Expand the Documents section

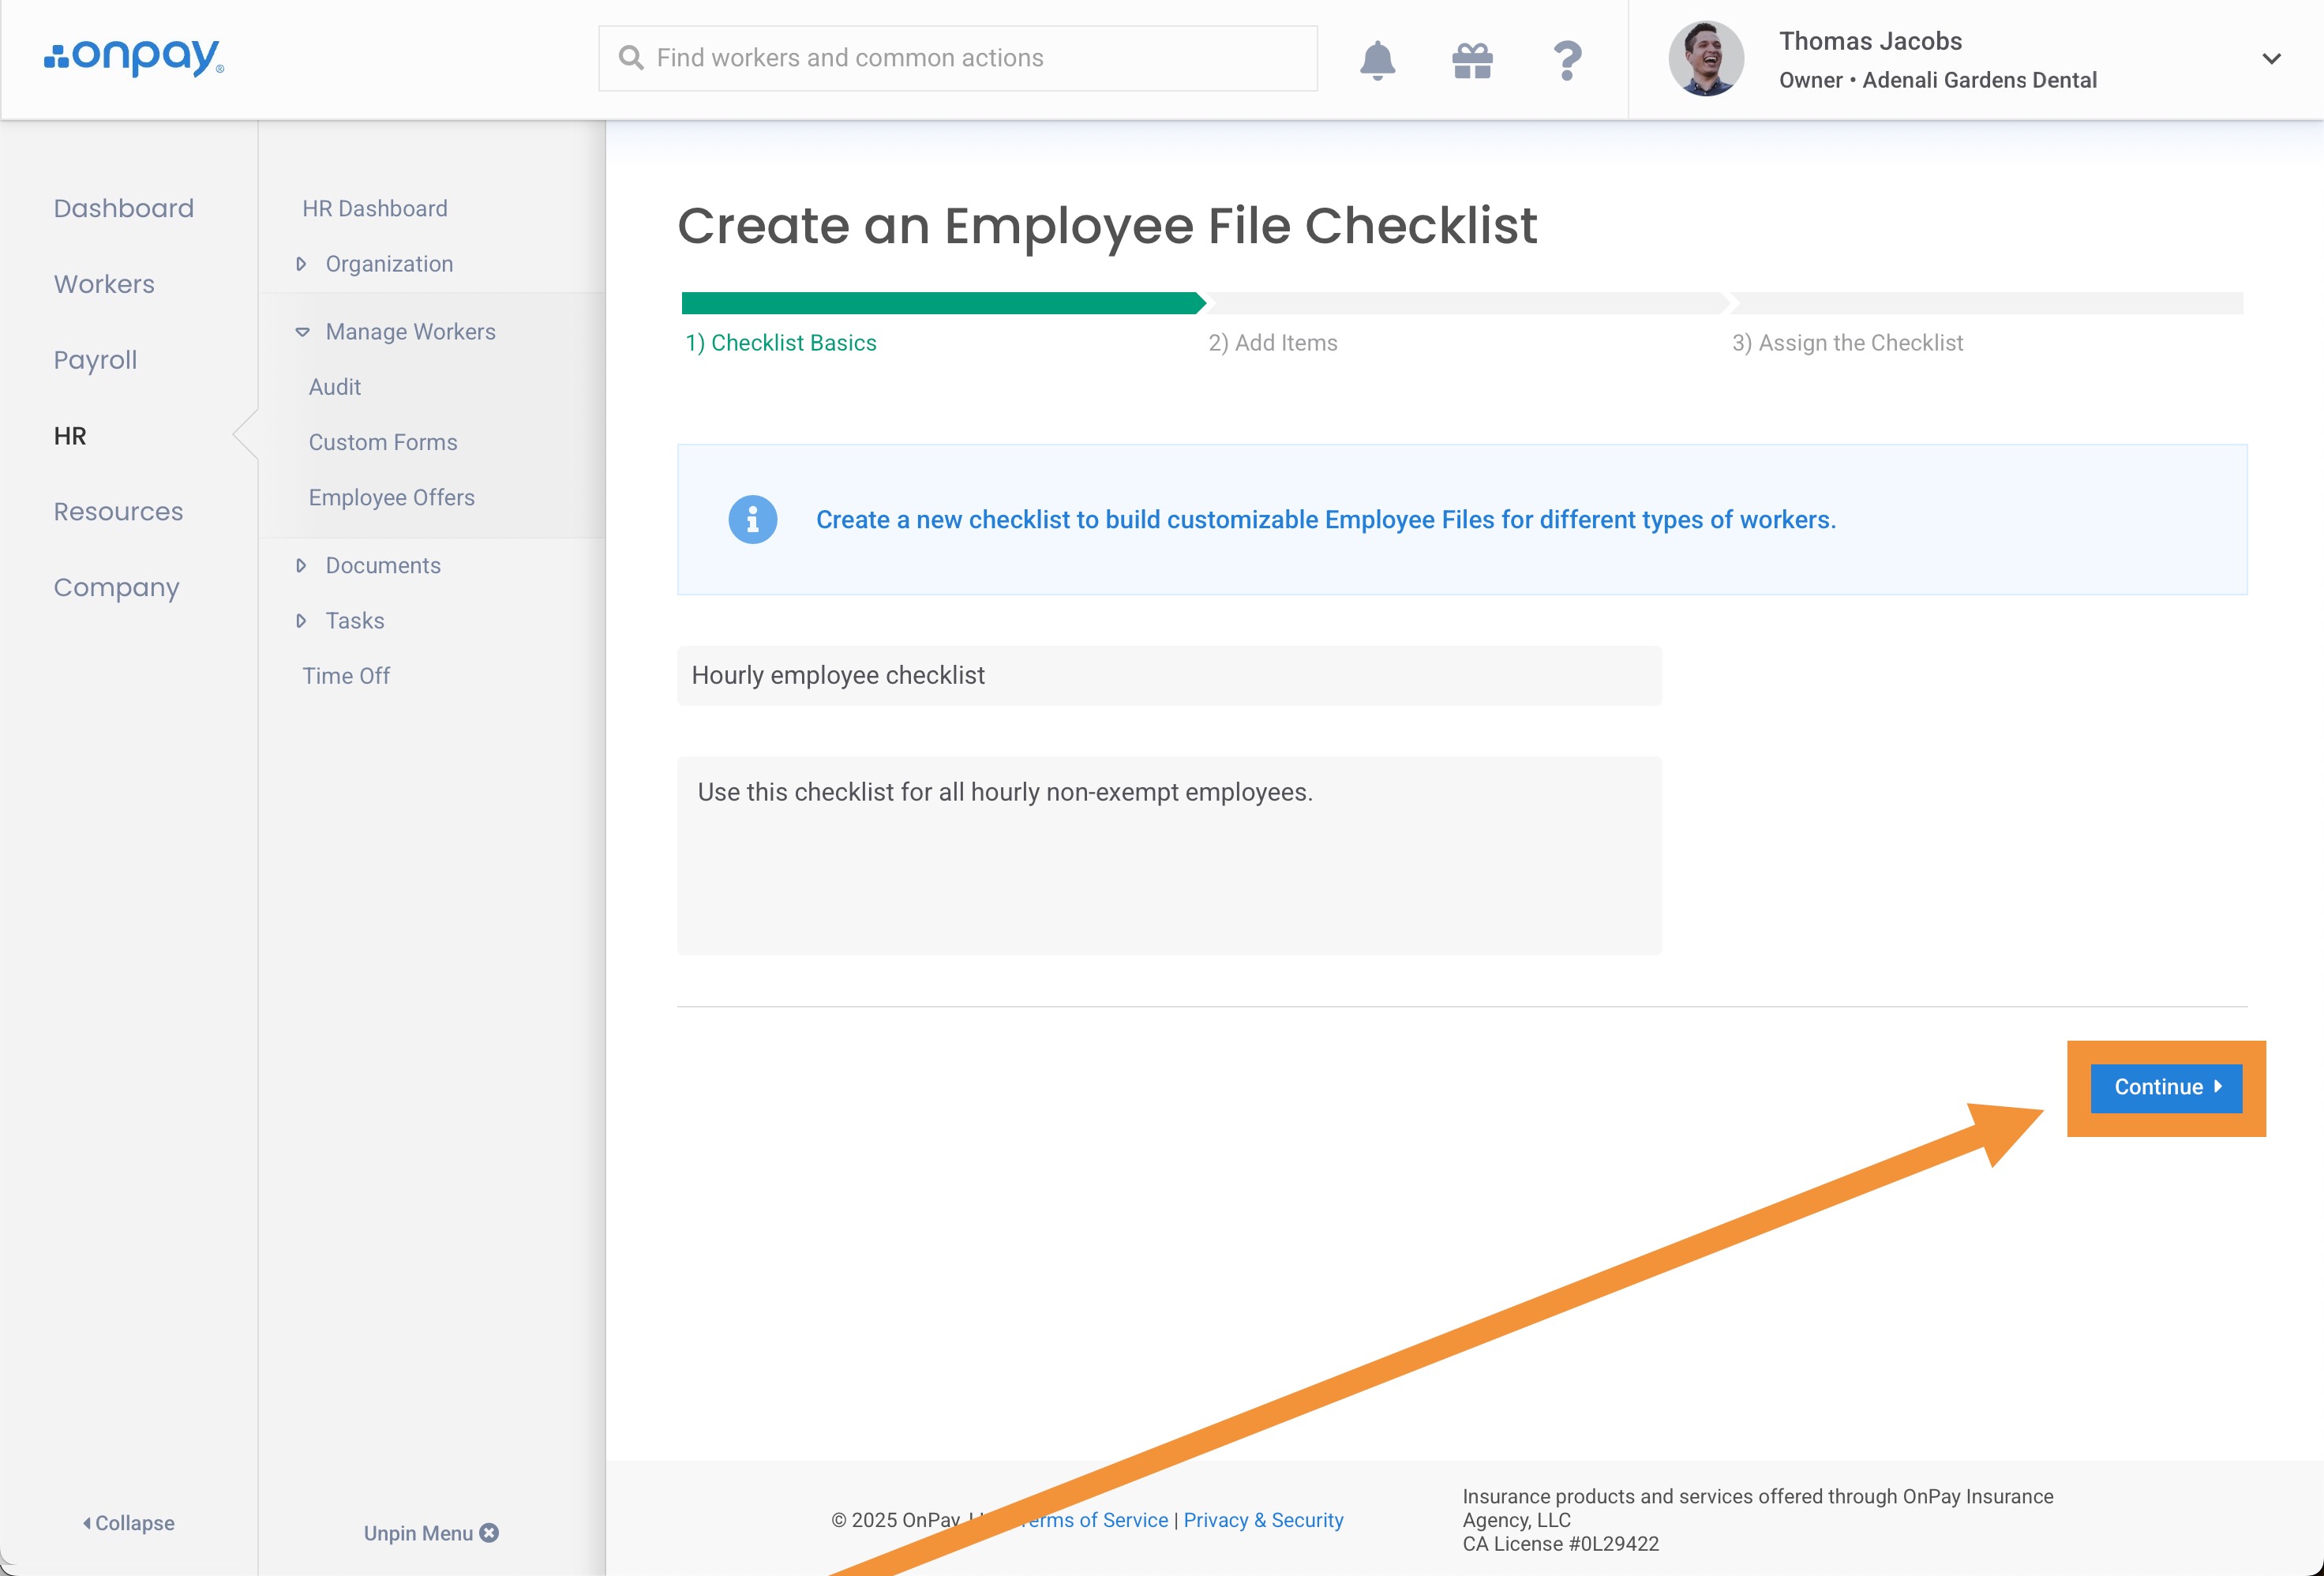[x=382, y=566]
